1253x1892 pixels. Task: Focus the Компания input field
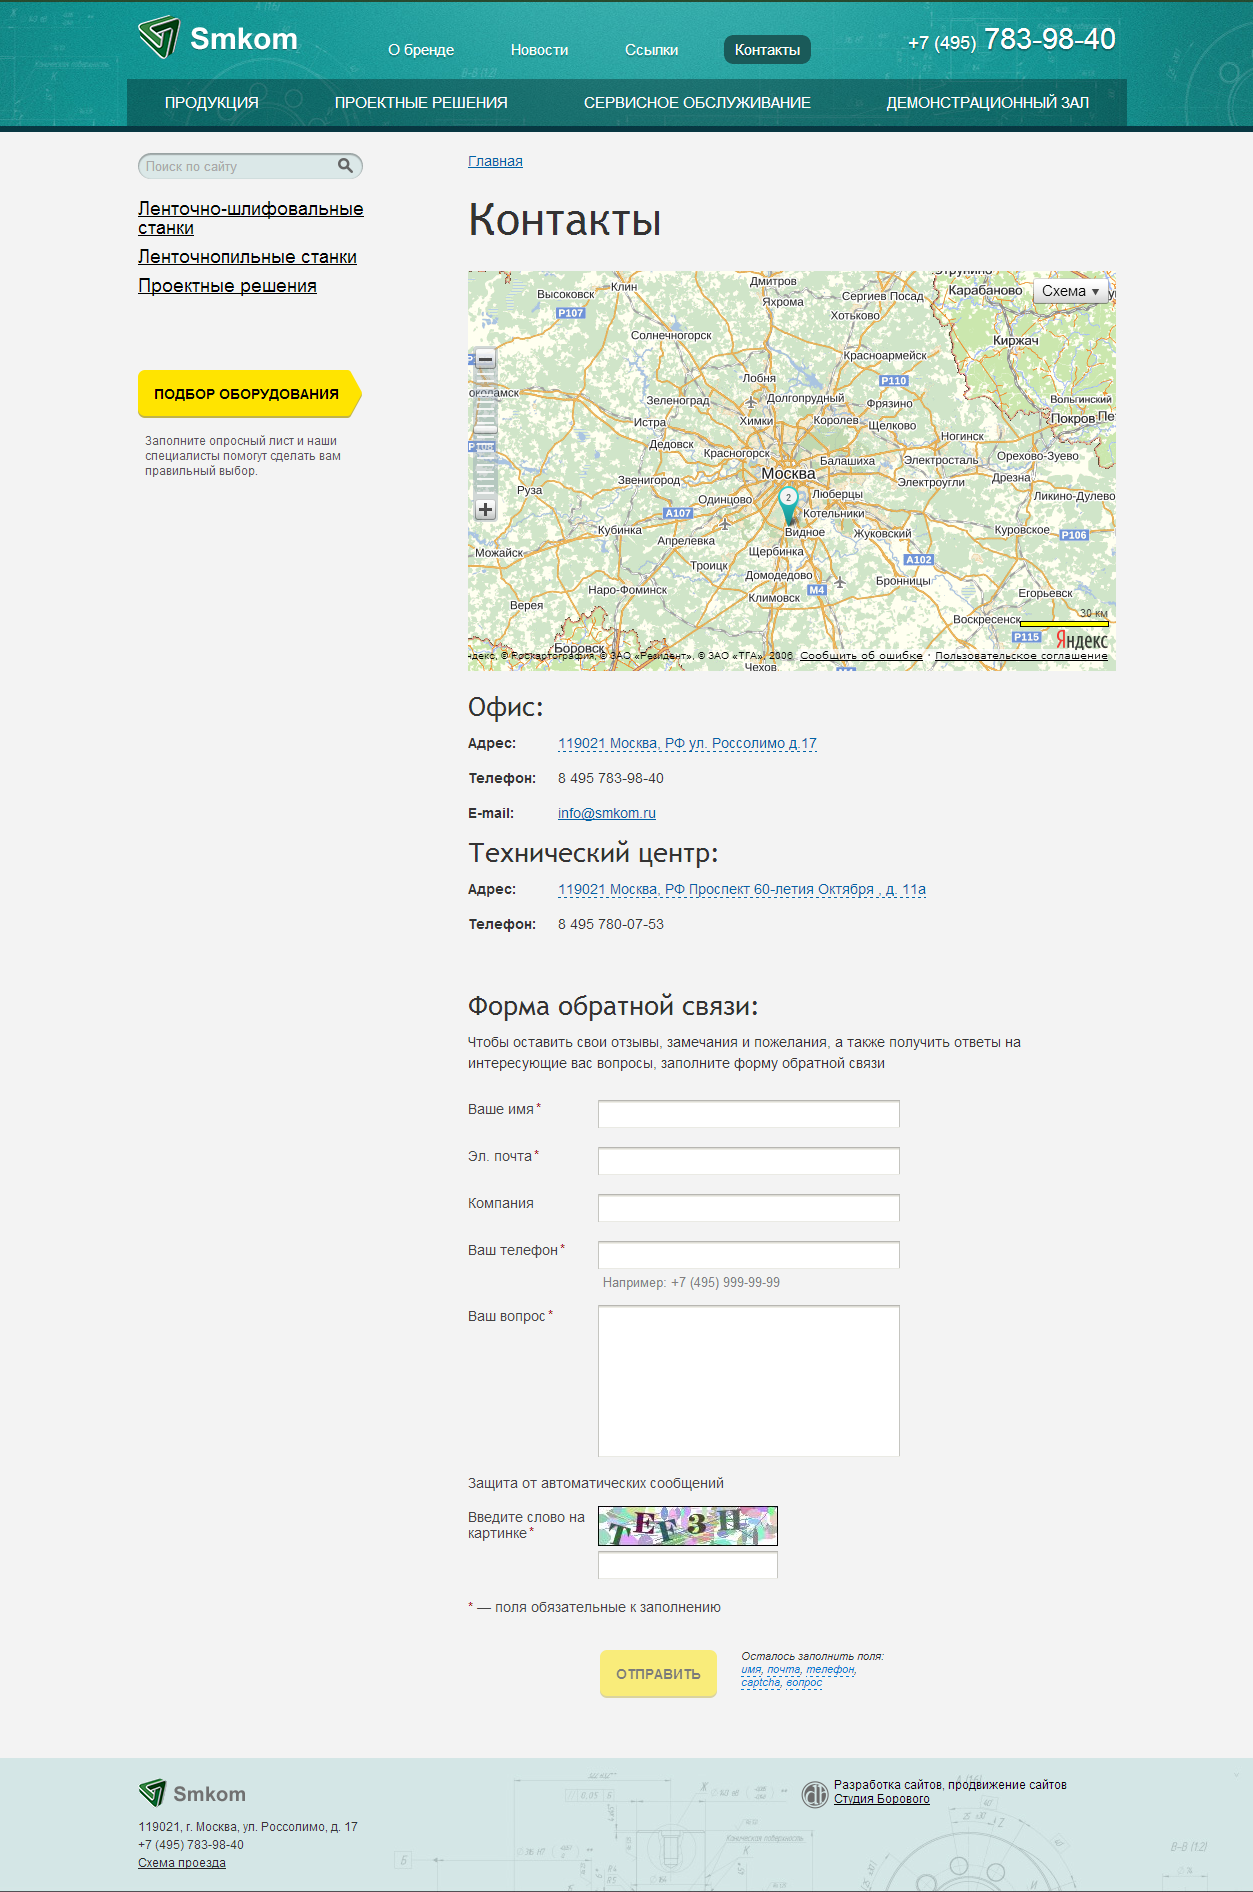click(x=749, y=1208)
